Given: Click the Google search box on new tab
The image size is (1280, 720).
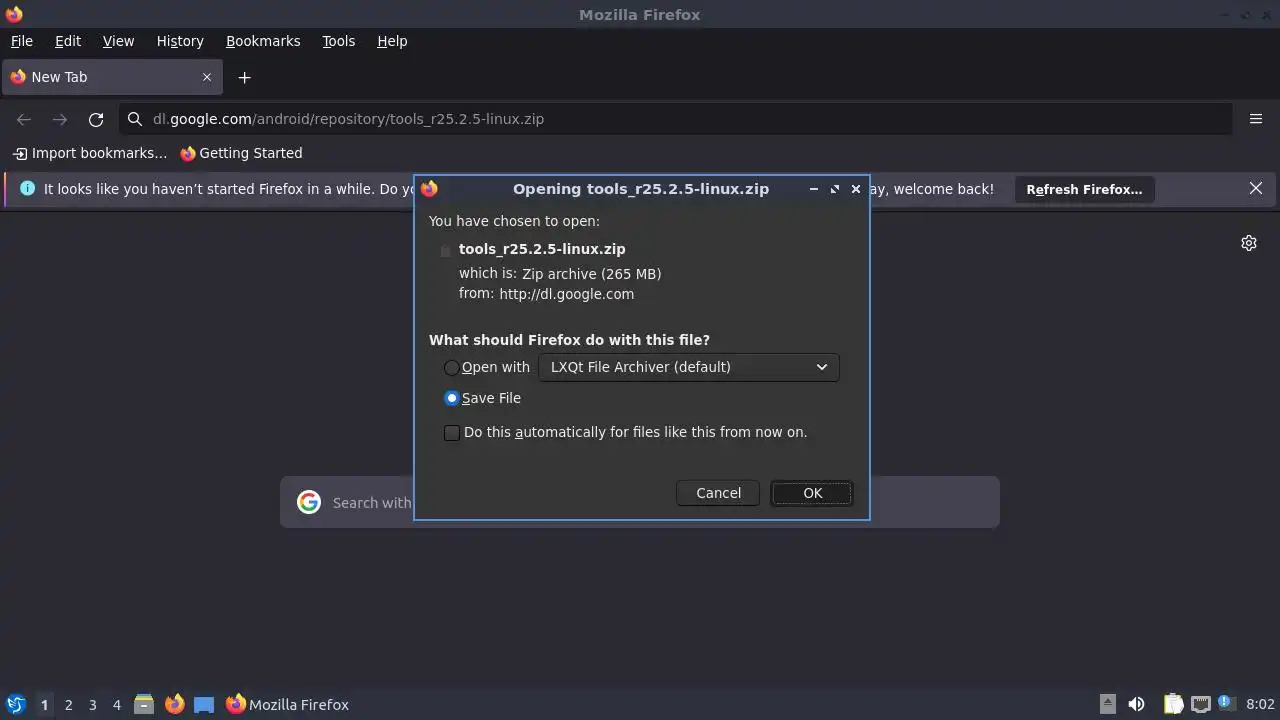Looking at the screenshot, I should [640, 502].
